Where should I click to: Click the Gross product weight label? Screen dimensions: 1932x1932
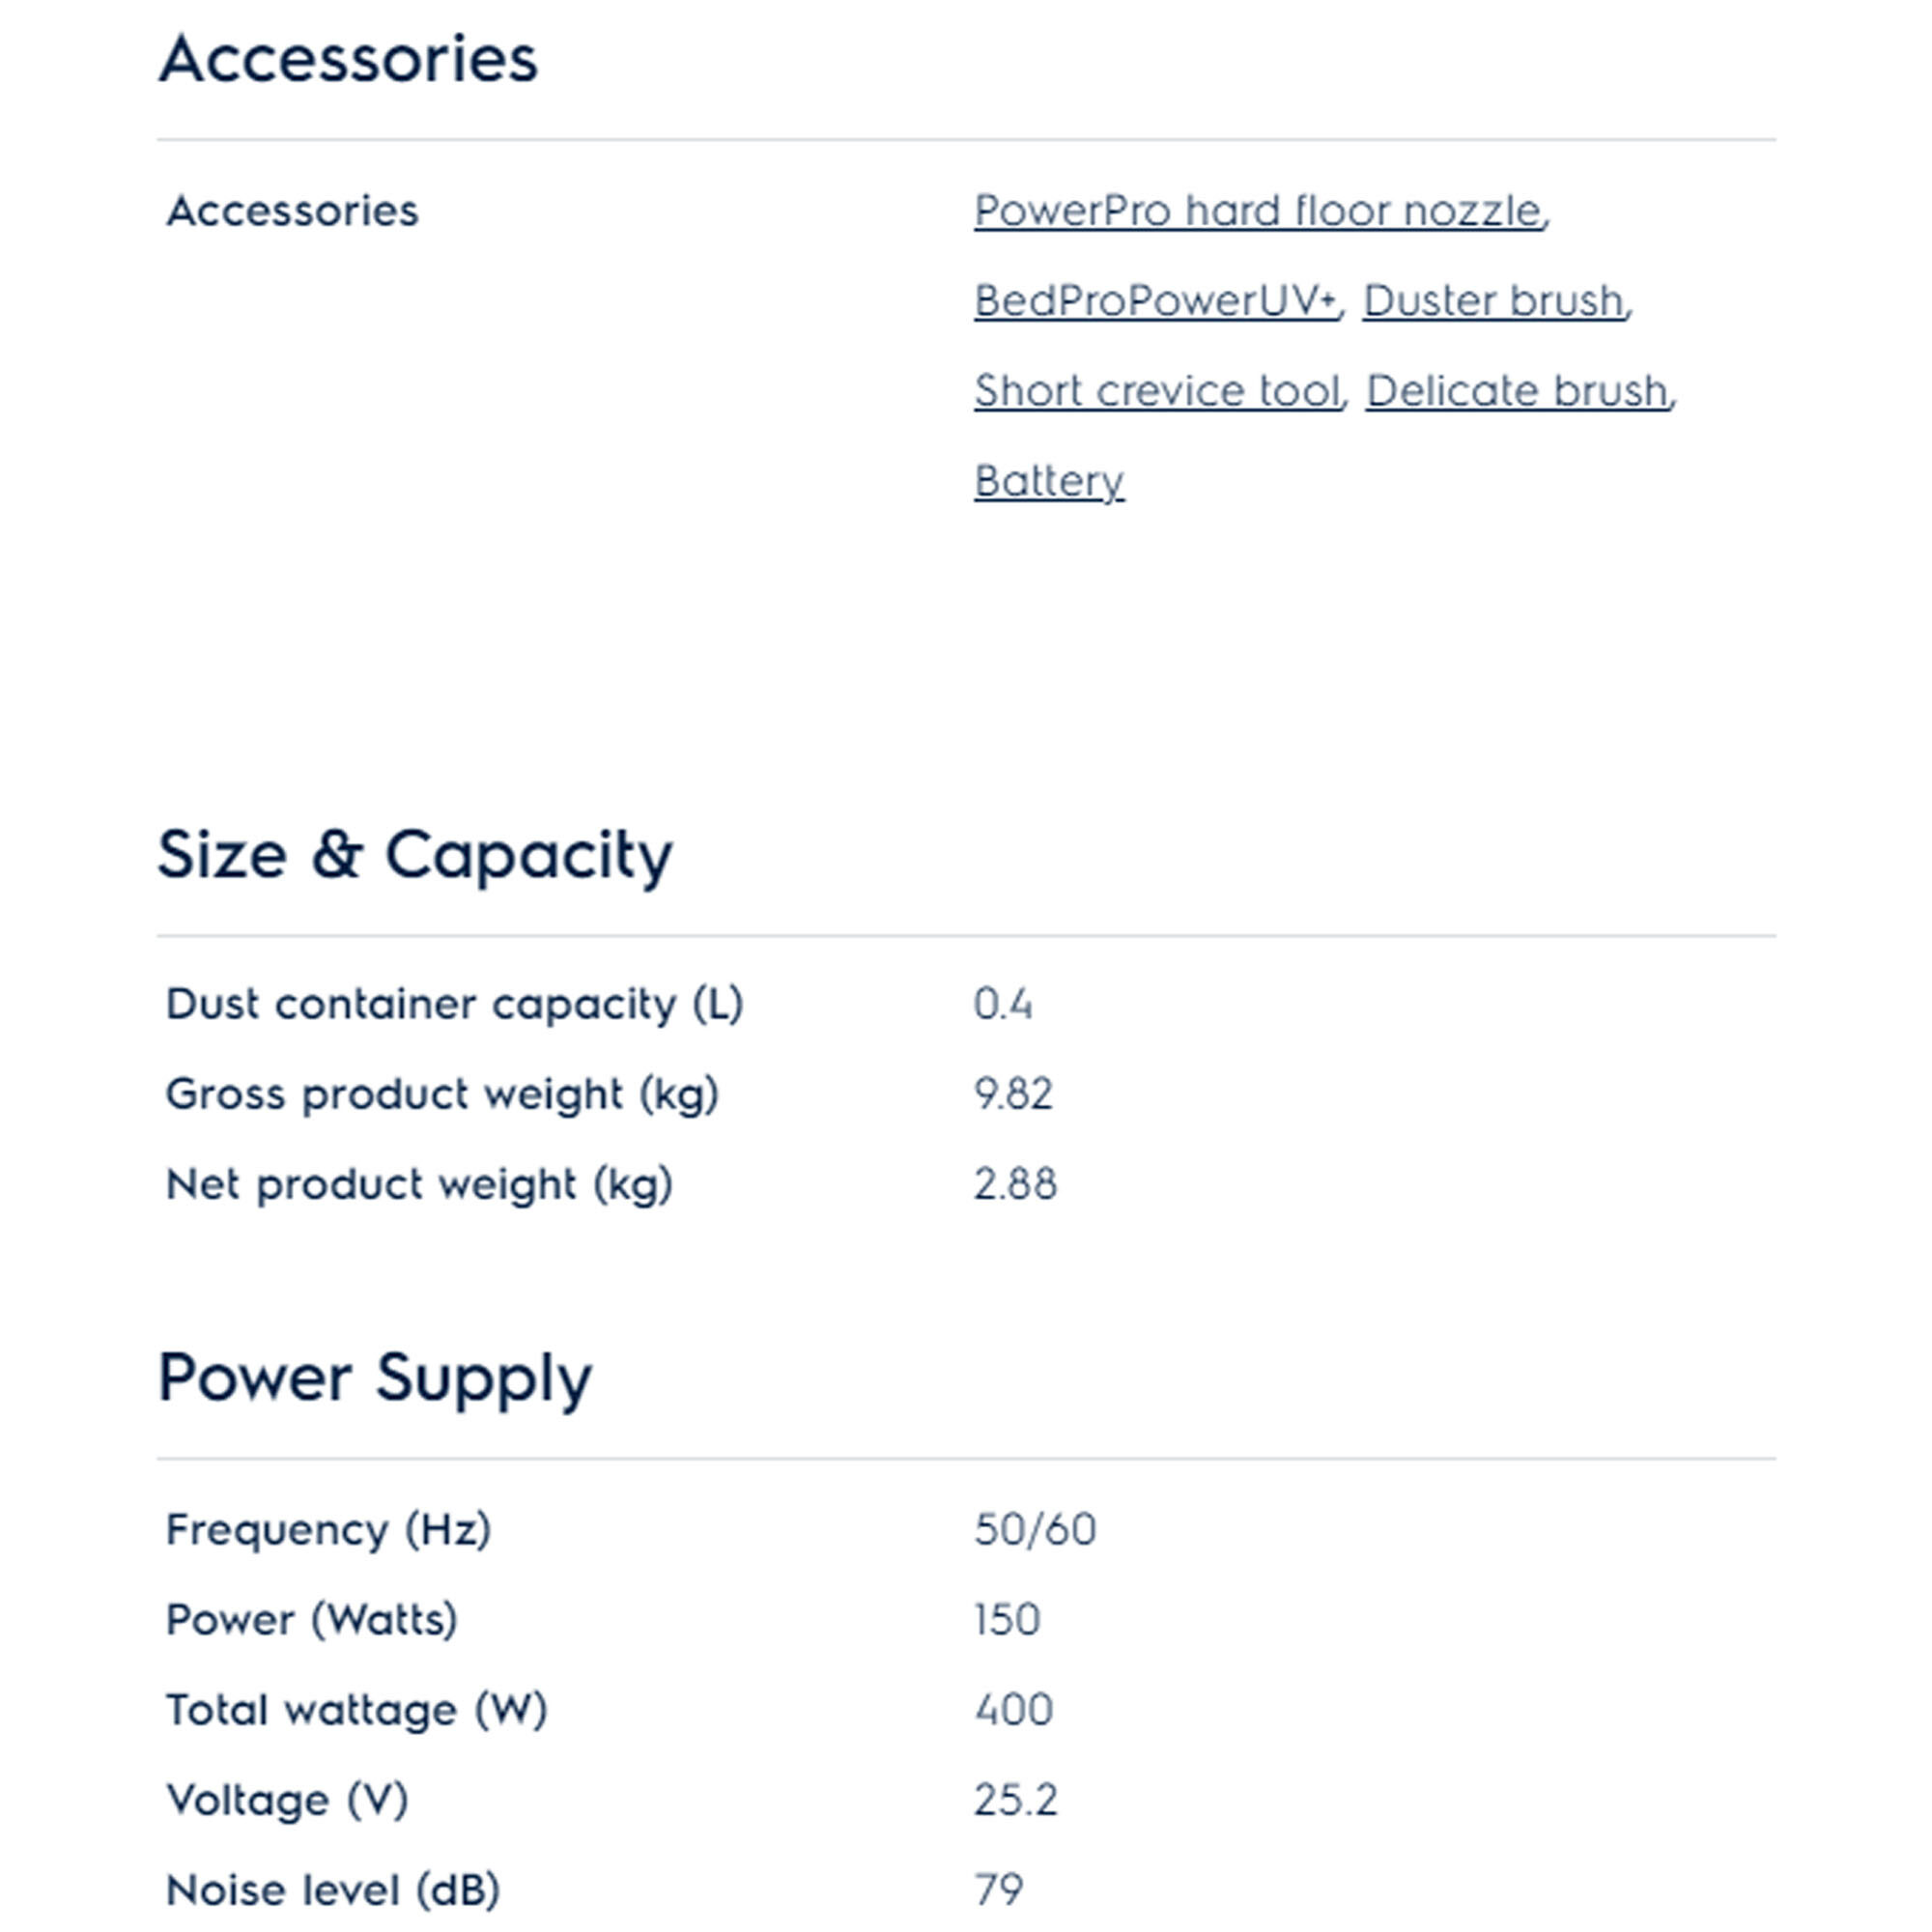[x=442, y=1094]
